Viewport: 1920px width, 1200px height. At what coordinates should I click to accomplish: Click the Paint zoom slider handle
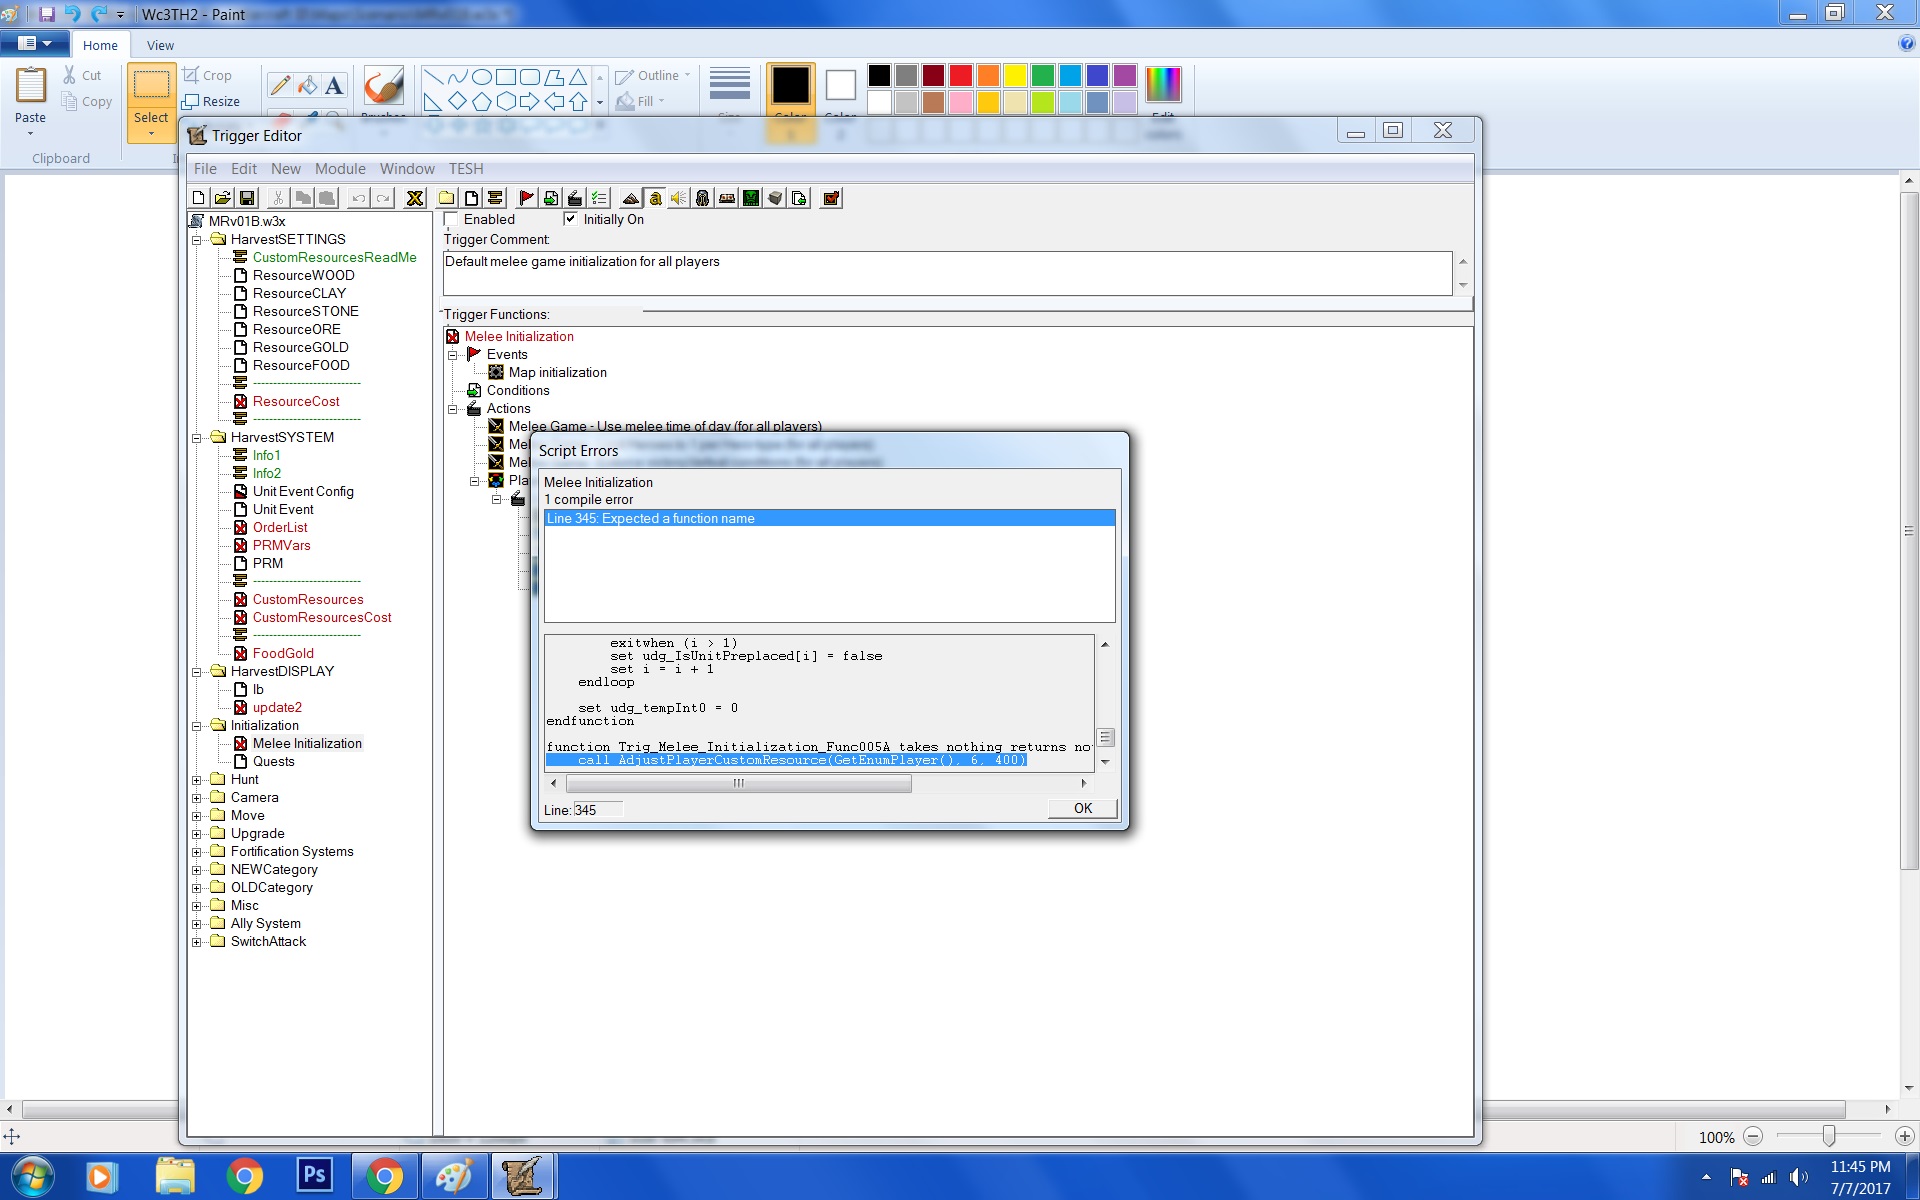pyautogui.click(x=1829, y=1136)
